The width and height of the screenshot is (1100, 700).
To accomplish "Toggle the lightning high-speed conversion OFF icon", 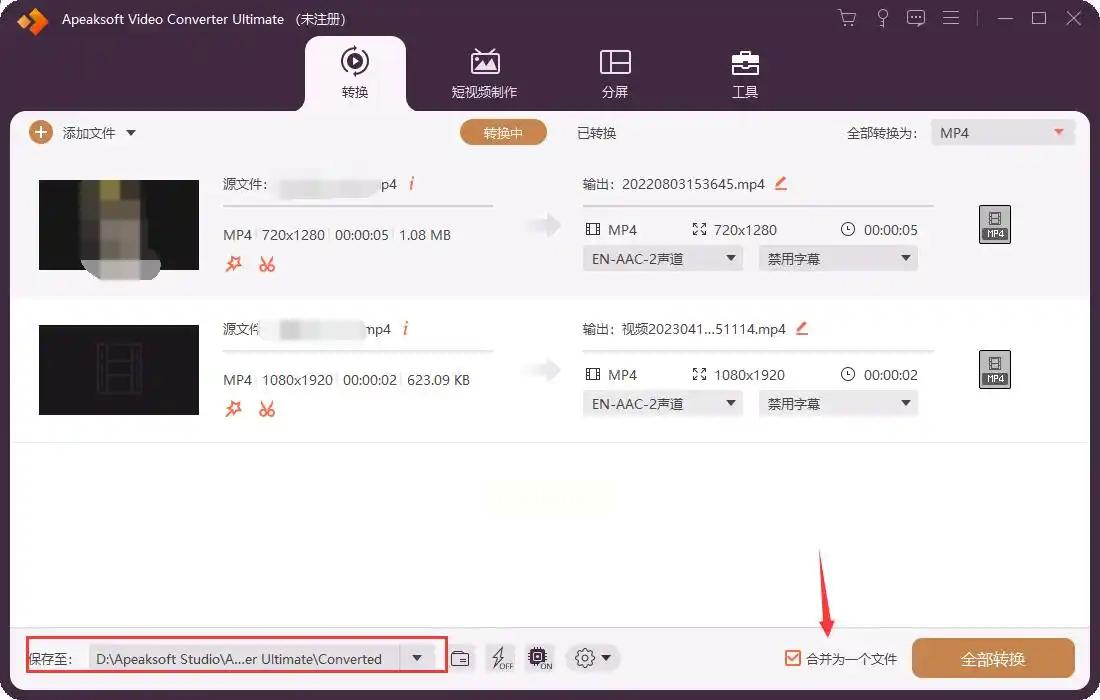I will click(502, 658).
